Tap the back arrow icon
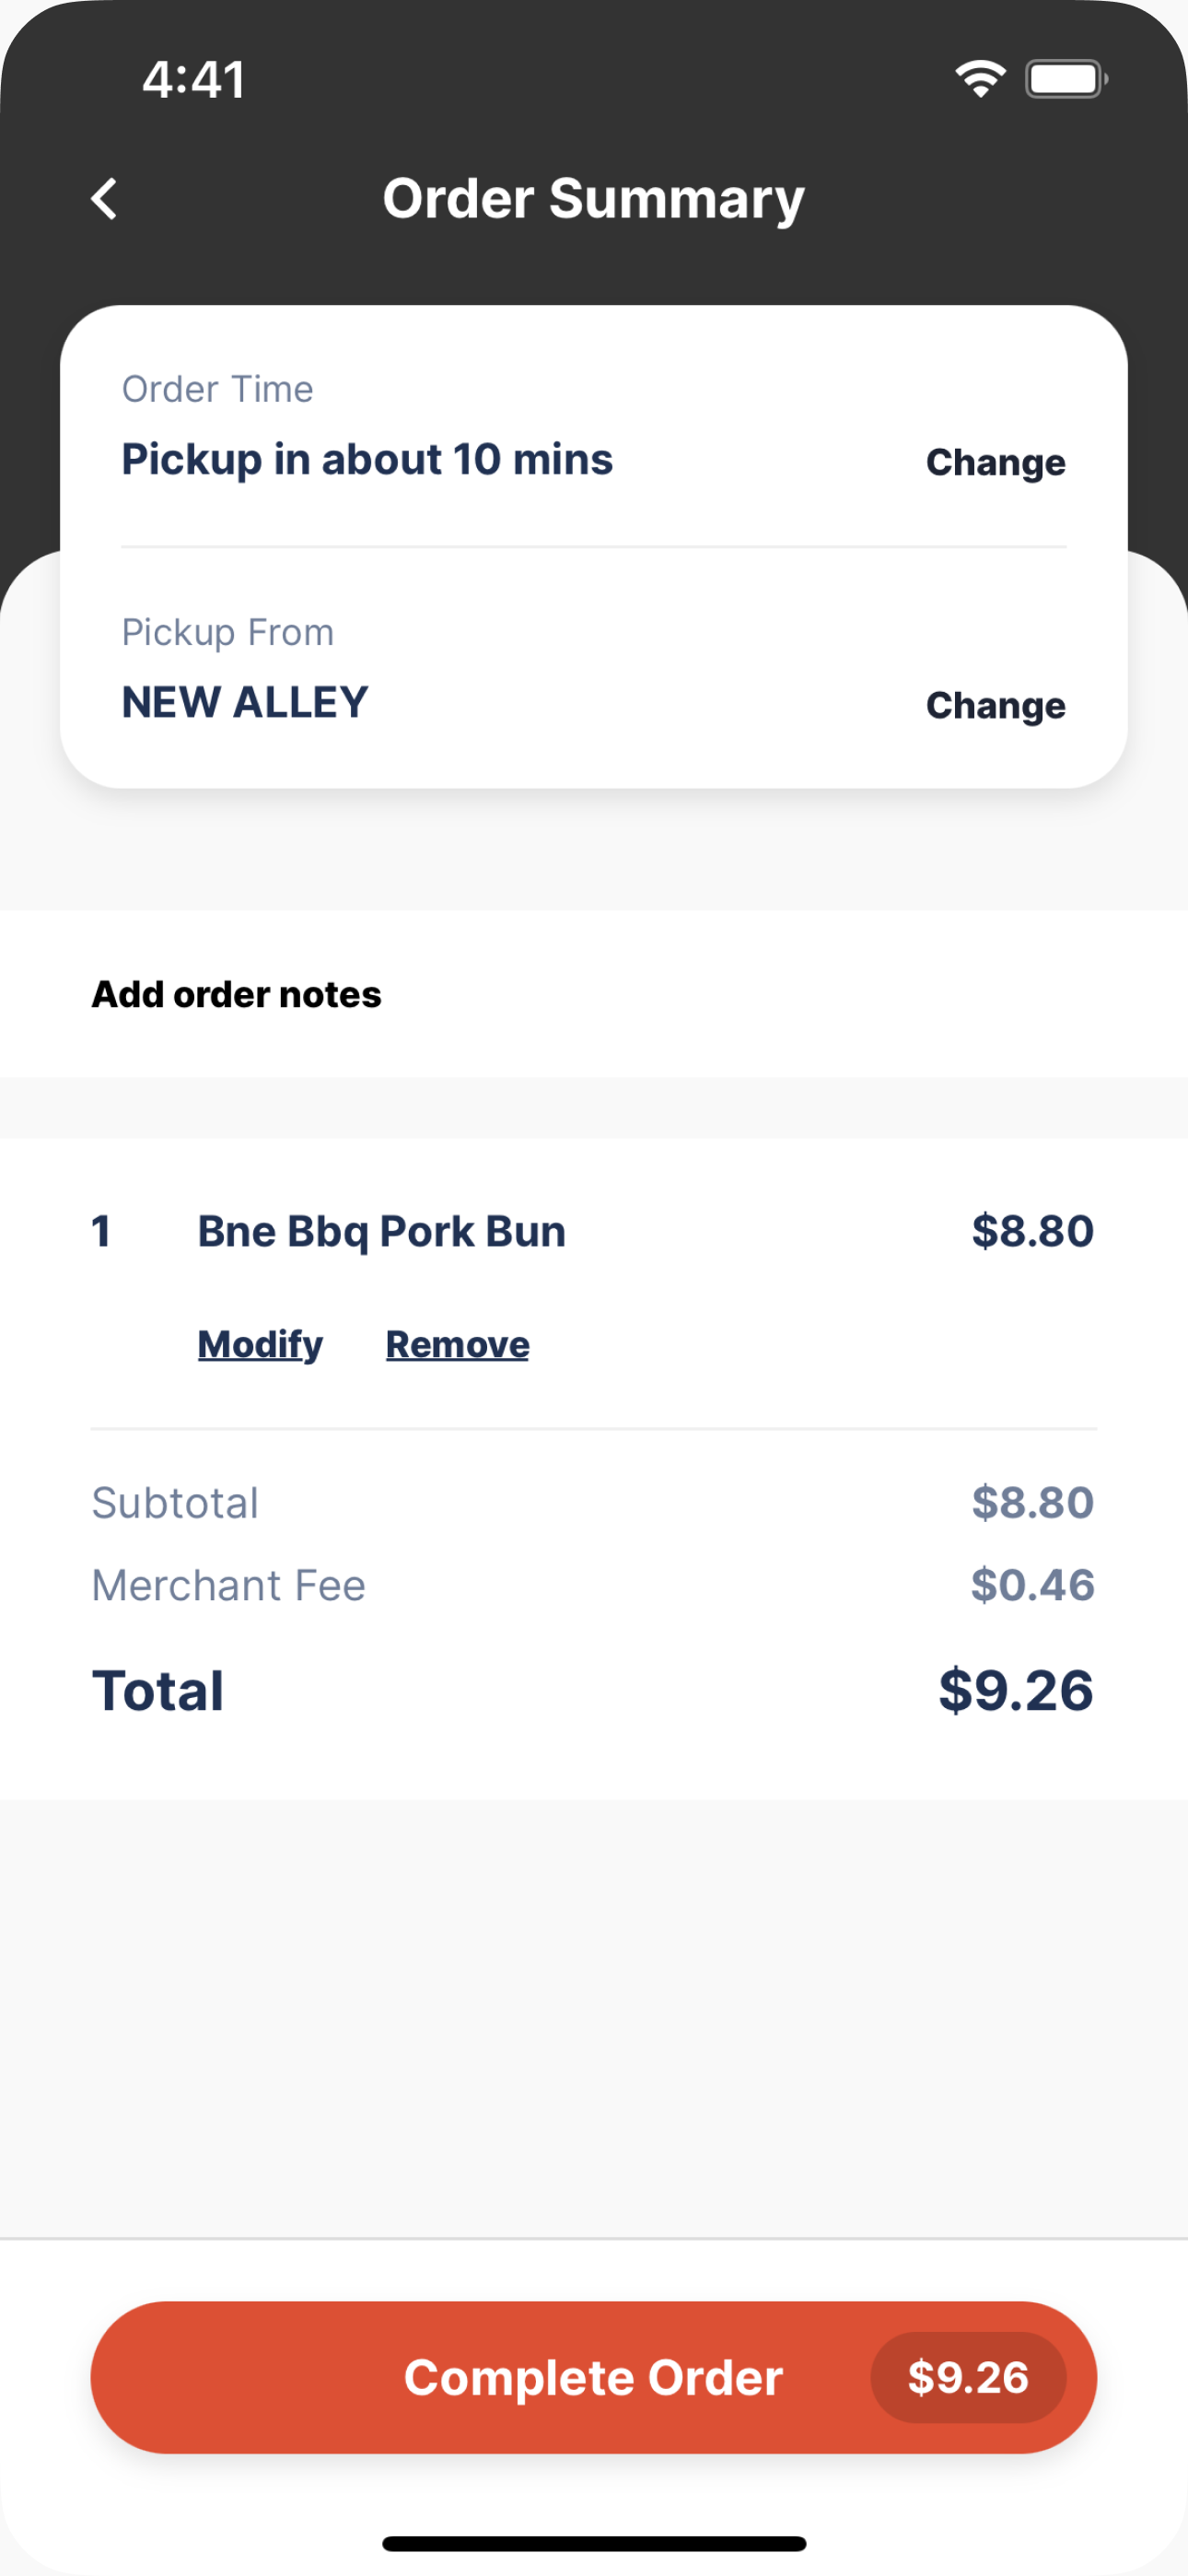This screenshot has width=1188, height=2576. (x=104, y=199)
